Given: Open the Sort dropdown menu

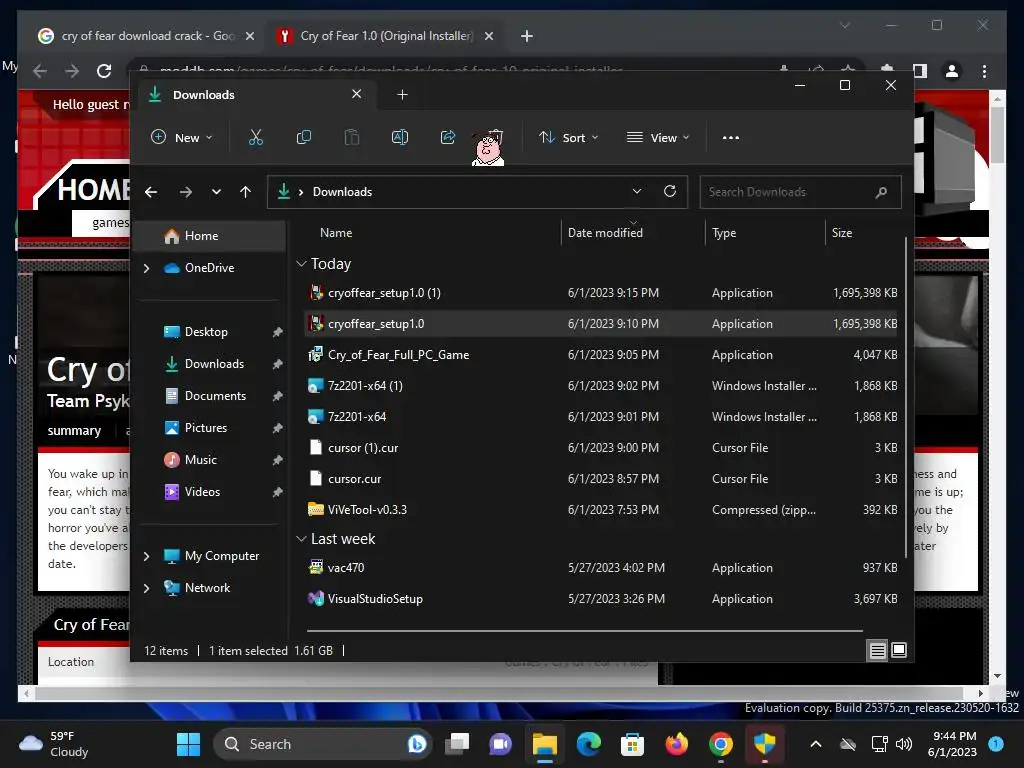Looking at the screenshot, I should (568, 138).
